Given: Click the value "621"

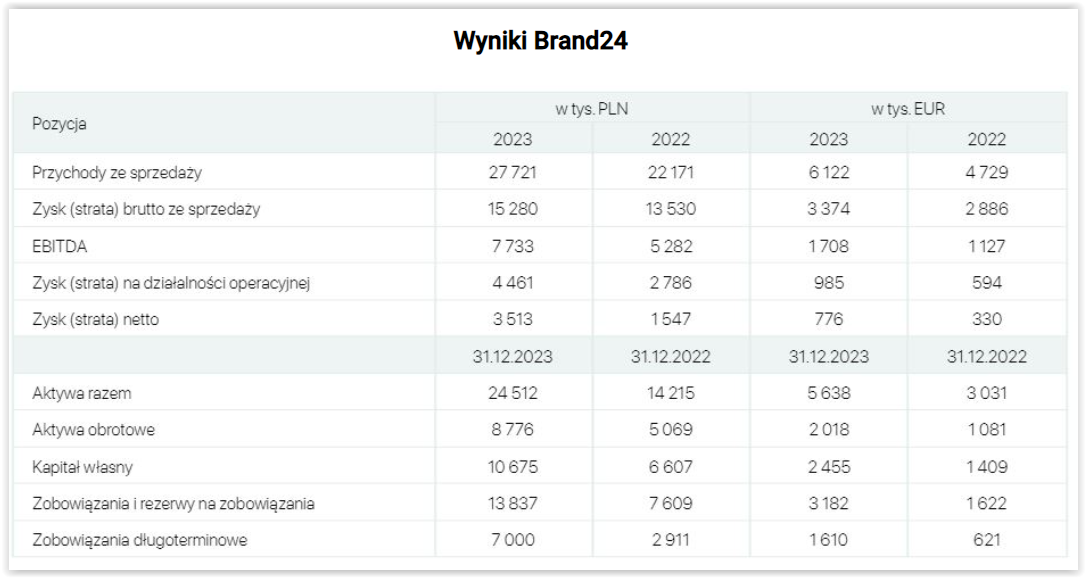Looking at the screenshot, I should tap(986, 540).
